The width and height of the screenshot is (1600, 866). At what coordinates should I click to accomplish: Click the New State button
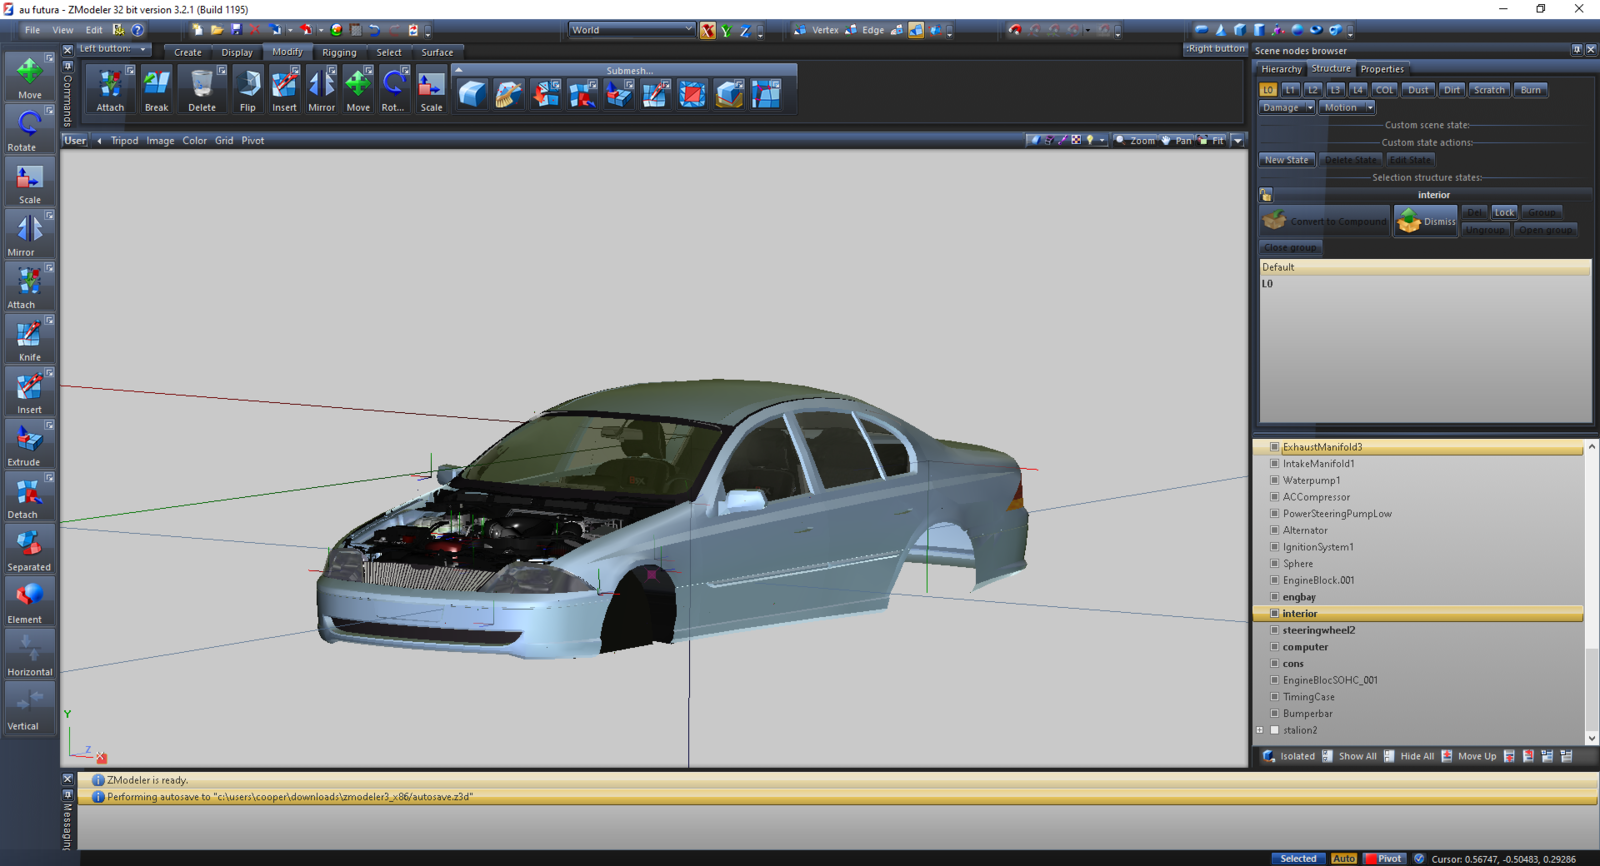pos(1286,160)
